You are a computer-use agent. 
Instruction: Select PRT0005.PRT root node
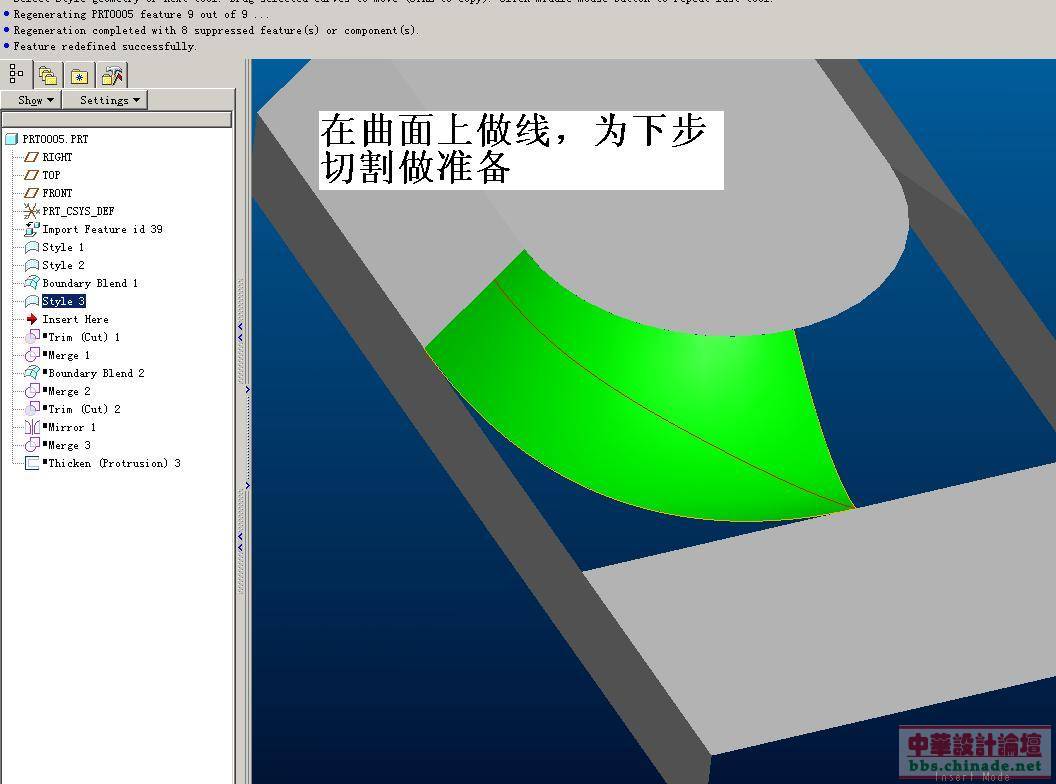(55, 139)
